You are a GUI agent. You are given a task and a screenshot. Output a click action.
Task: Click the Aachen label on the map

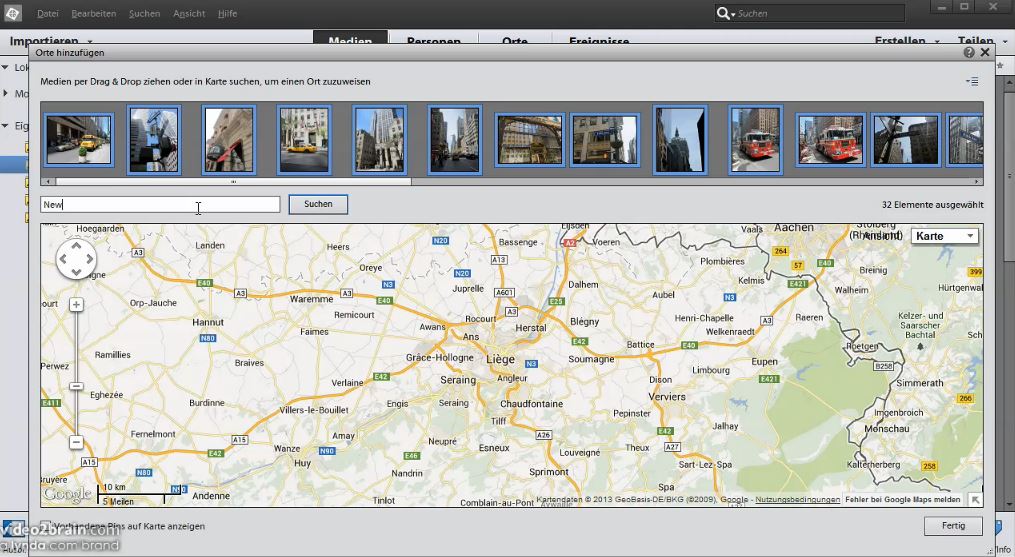click(x=794, y=228)
